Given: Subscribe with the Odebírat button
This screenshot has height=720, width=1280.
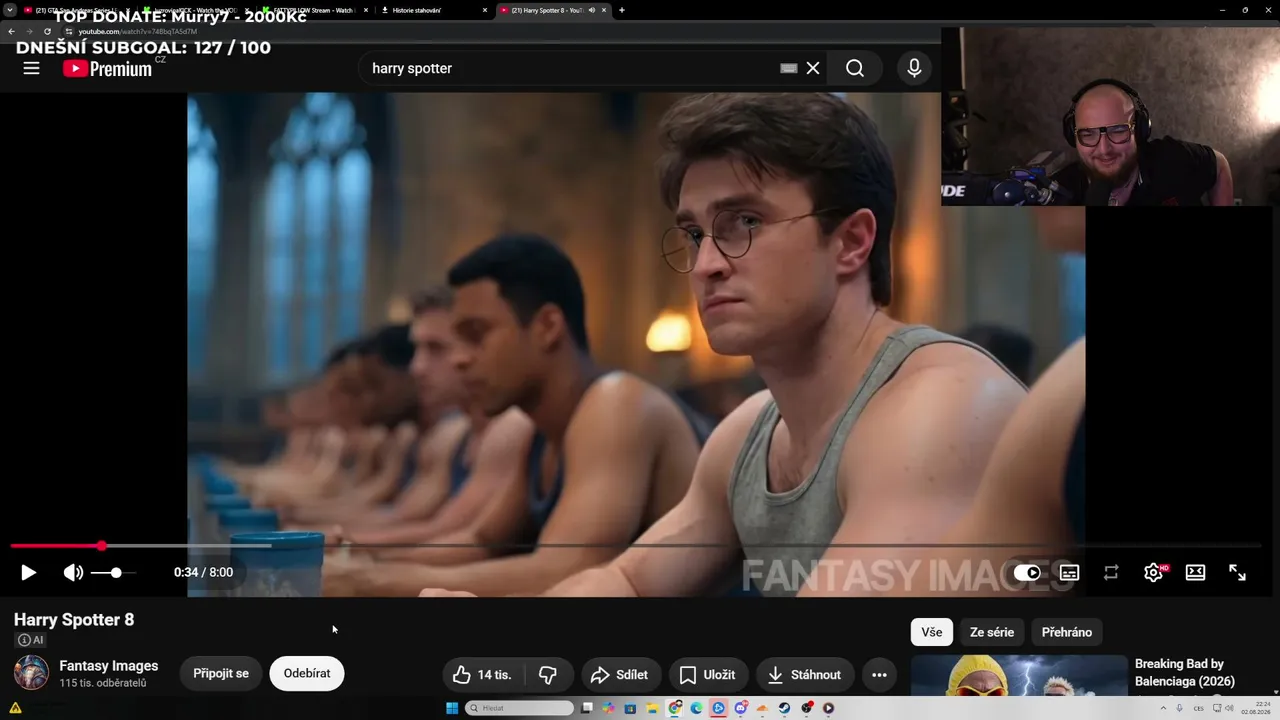Looking at the screenshot, I should pyautogui.click(x=307, y=674).
